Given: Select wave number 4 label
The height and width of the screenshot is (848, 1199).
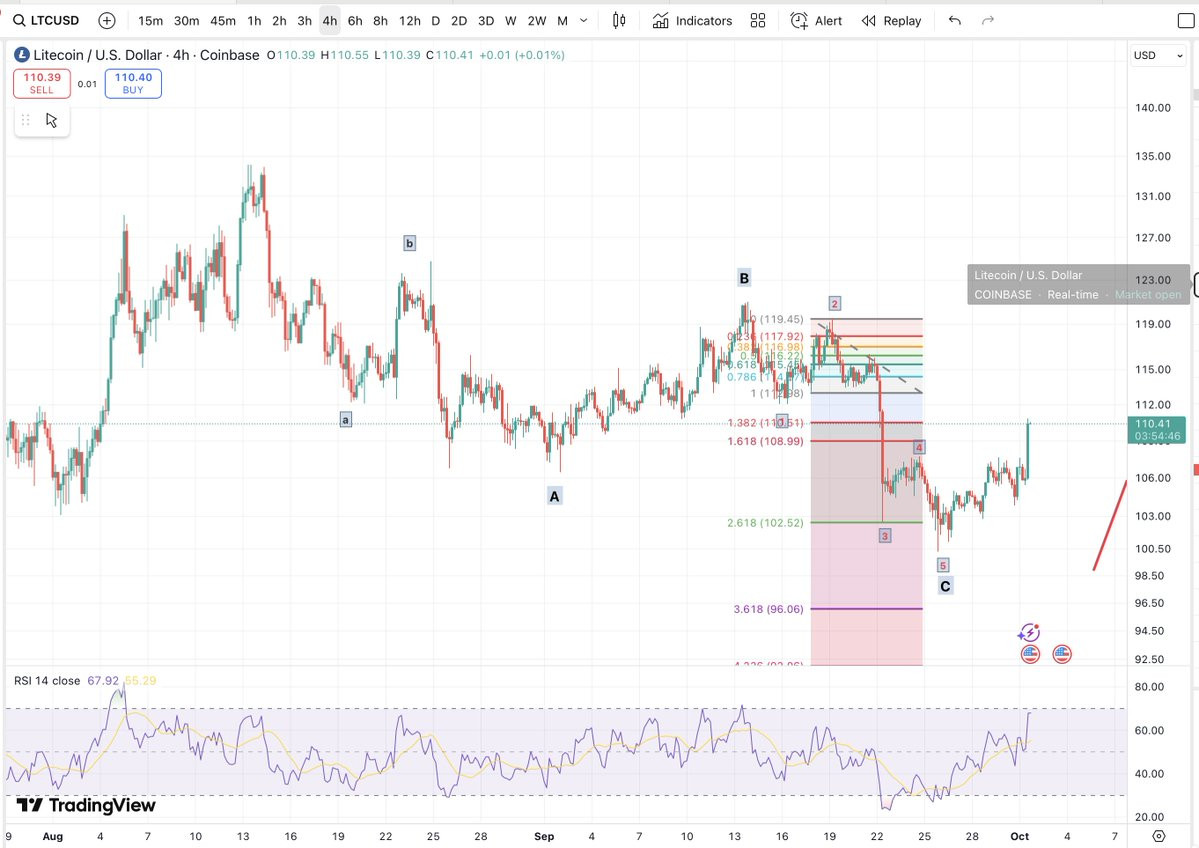Looking at the screenshot, I should pos(919,447).
